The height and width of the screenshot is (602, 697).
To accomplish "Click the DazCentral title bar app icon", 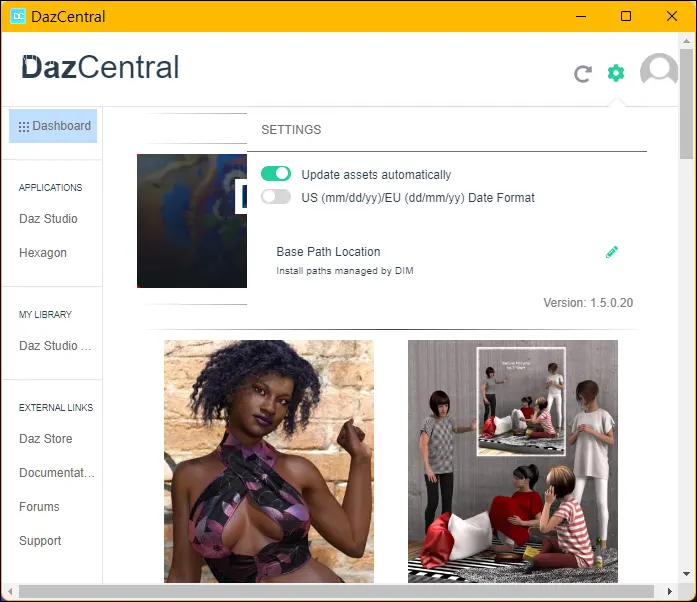I will pos(18,16).
